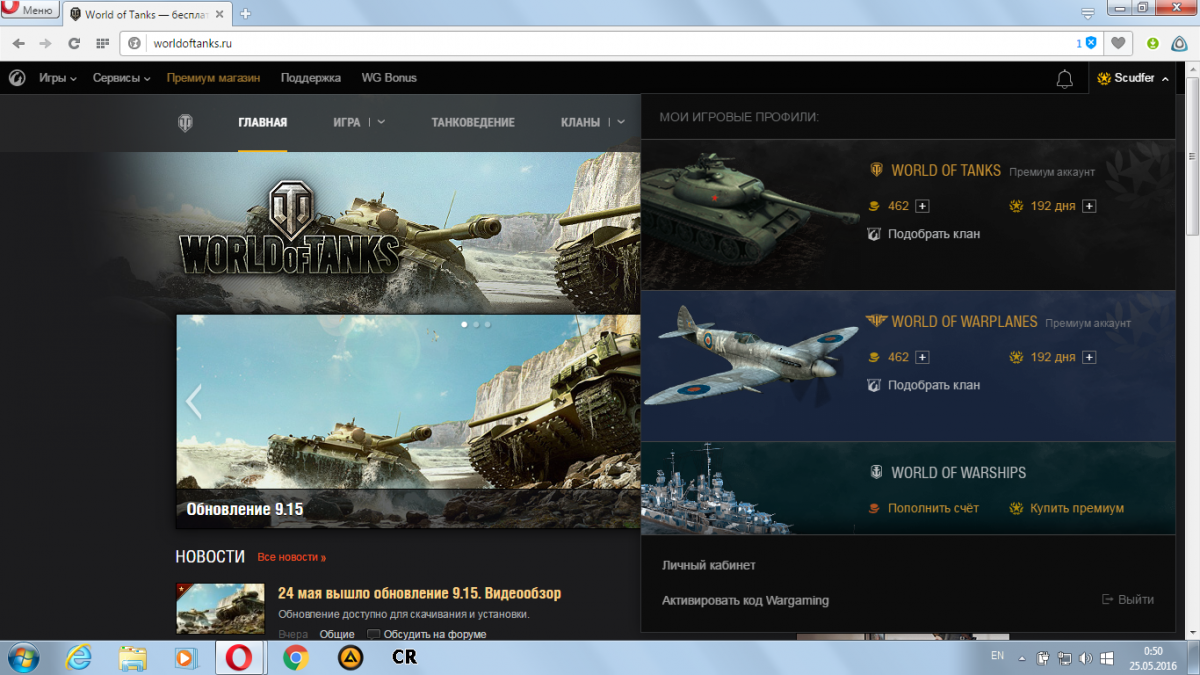Click Купить премиум for World of Warships

pos(1066,508)
